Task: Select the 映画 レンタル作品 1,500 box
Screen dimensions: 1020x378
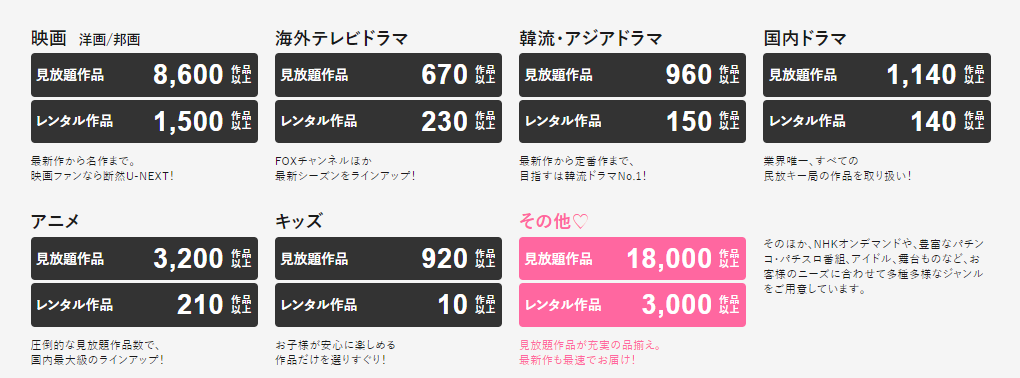Action: pyautogui.click(x=144, y=121)
